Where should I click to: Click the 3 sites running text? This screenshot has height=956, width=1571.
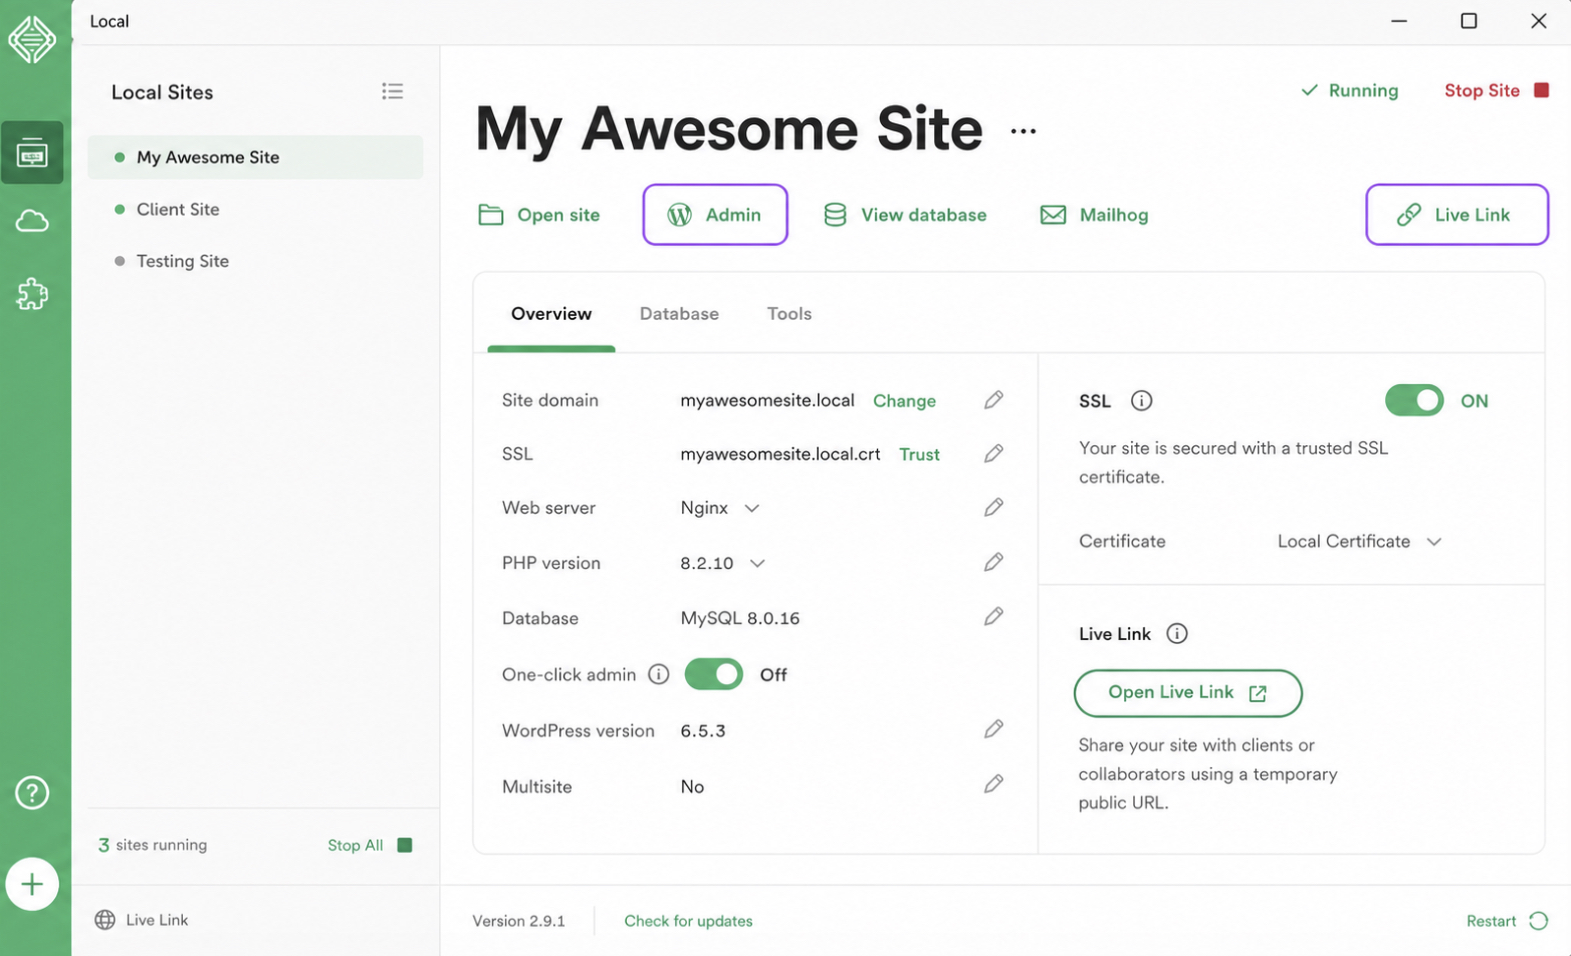coord(152,845)
